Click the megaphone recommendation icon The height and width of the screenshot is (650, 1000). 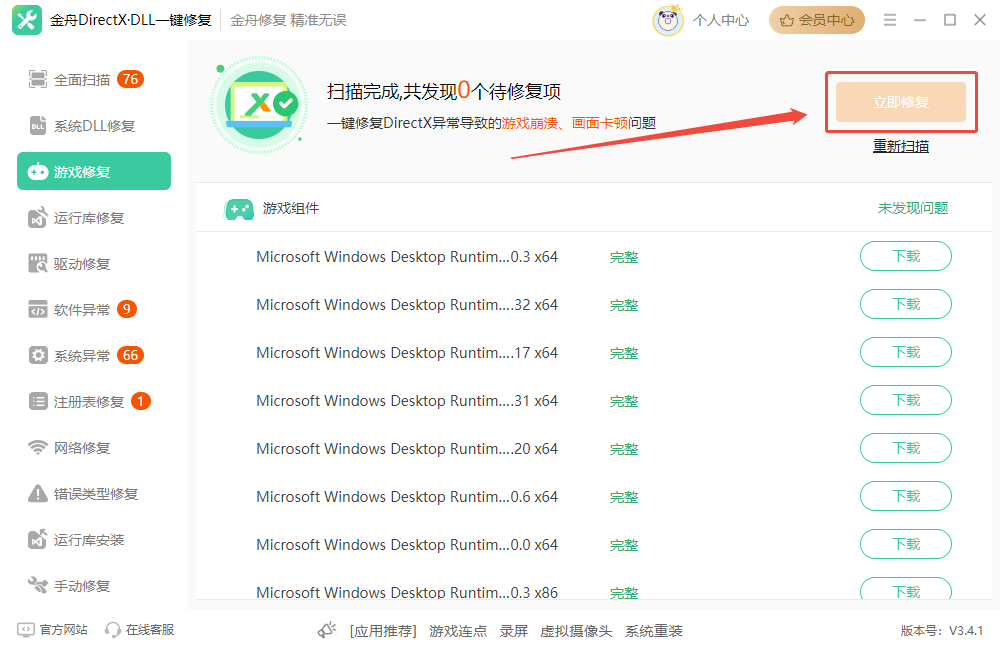327,630
